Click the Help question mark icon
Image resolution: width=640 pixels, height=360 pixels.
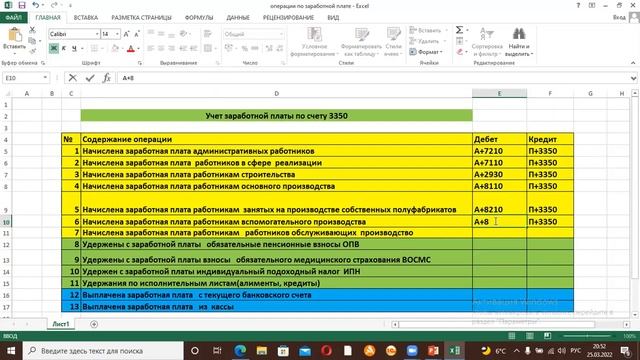(578, 5)
